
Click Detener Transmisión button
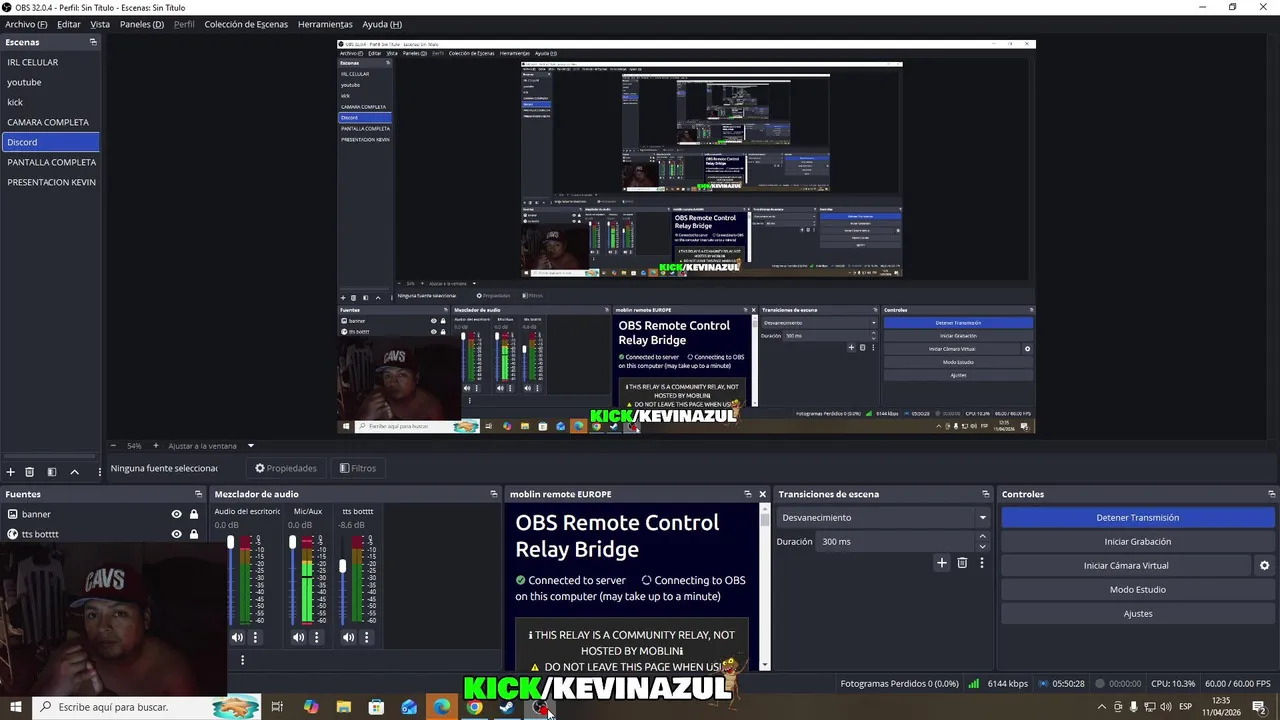1138,517
